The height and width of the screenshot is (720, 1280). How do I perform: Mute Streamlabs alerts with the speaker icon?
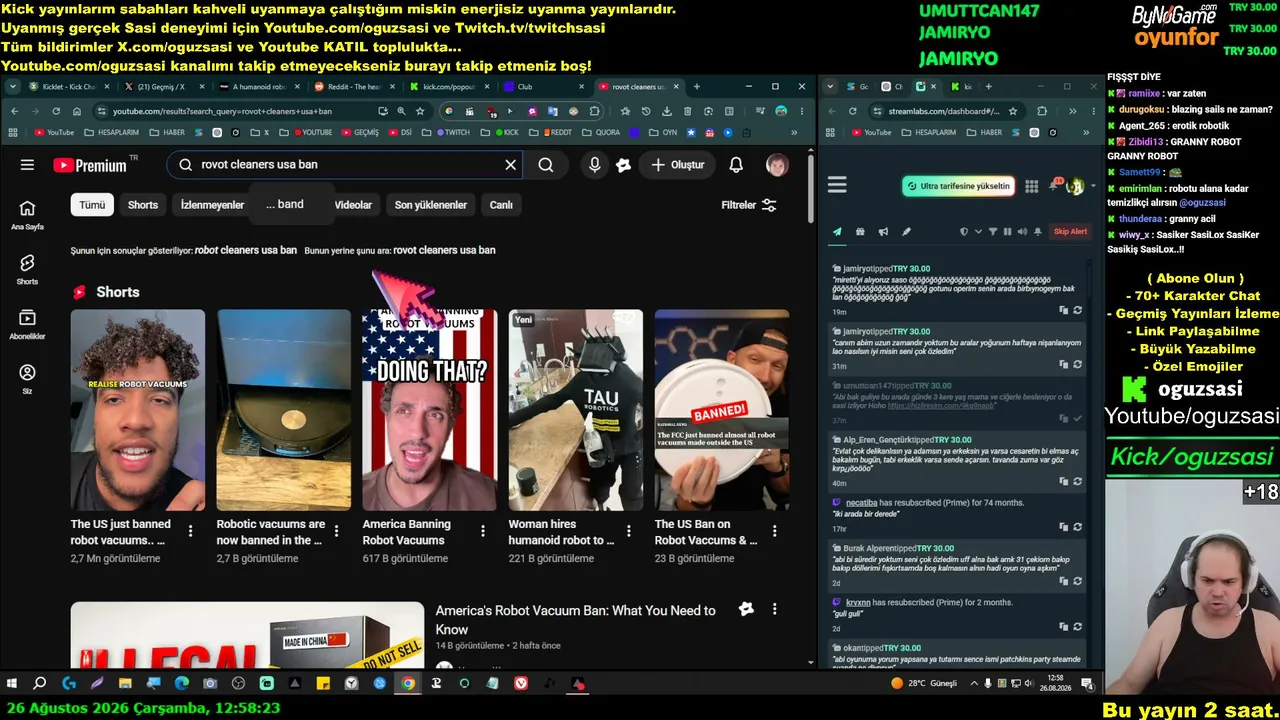1022,232
